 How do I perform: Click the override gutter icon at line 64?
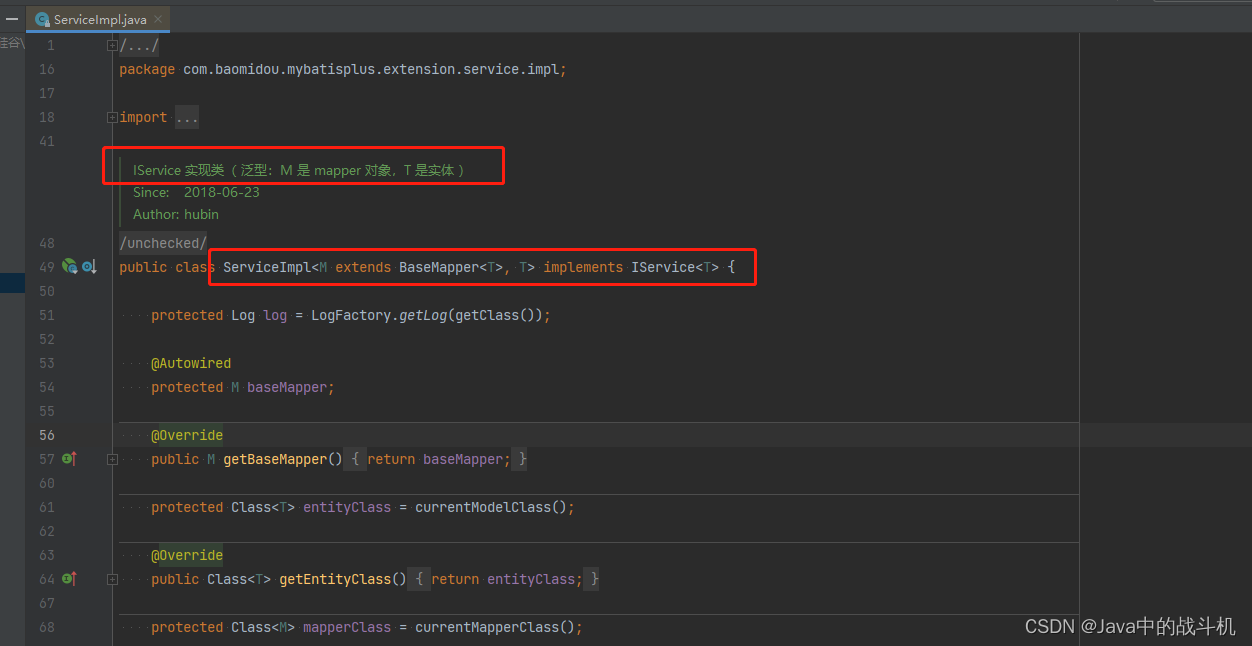(x=69, y=579)
